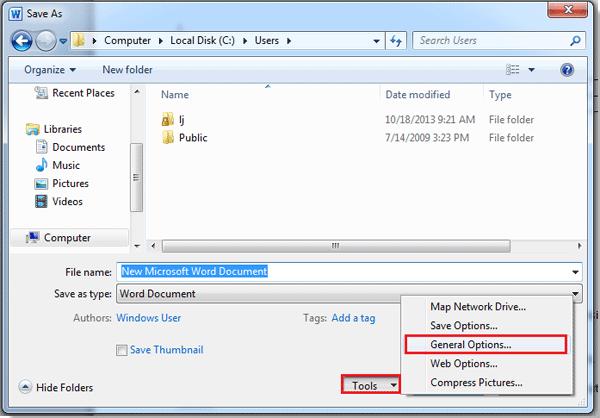Click Add a tag link
The image size is (600, 418).
coord(353,318)
